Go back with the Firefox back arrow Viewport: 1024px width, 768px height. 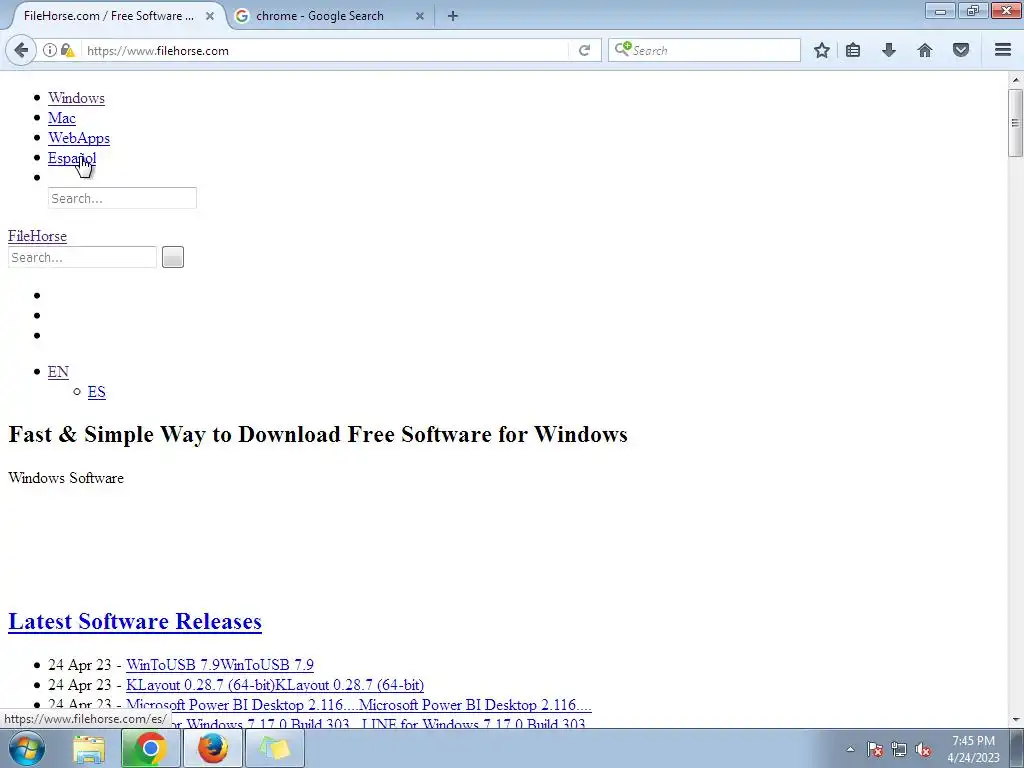[21, 50]
